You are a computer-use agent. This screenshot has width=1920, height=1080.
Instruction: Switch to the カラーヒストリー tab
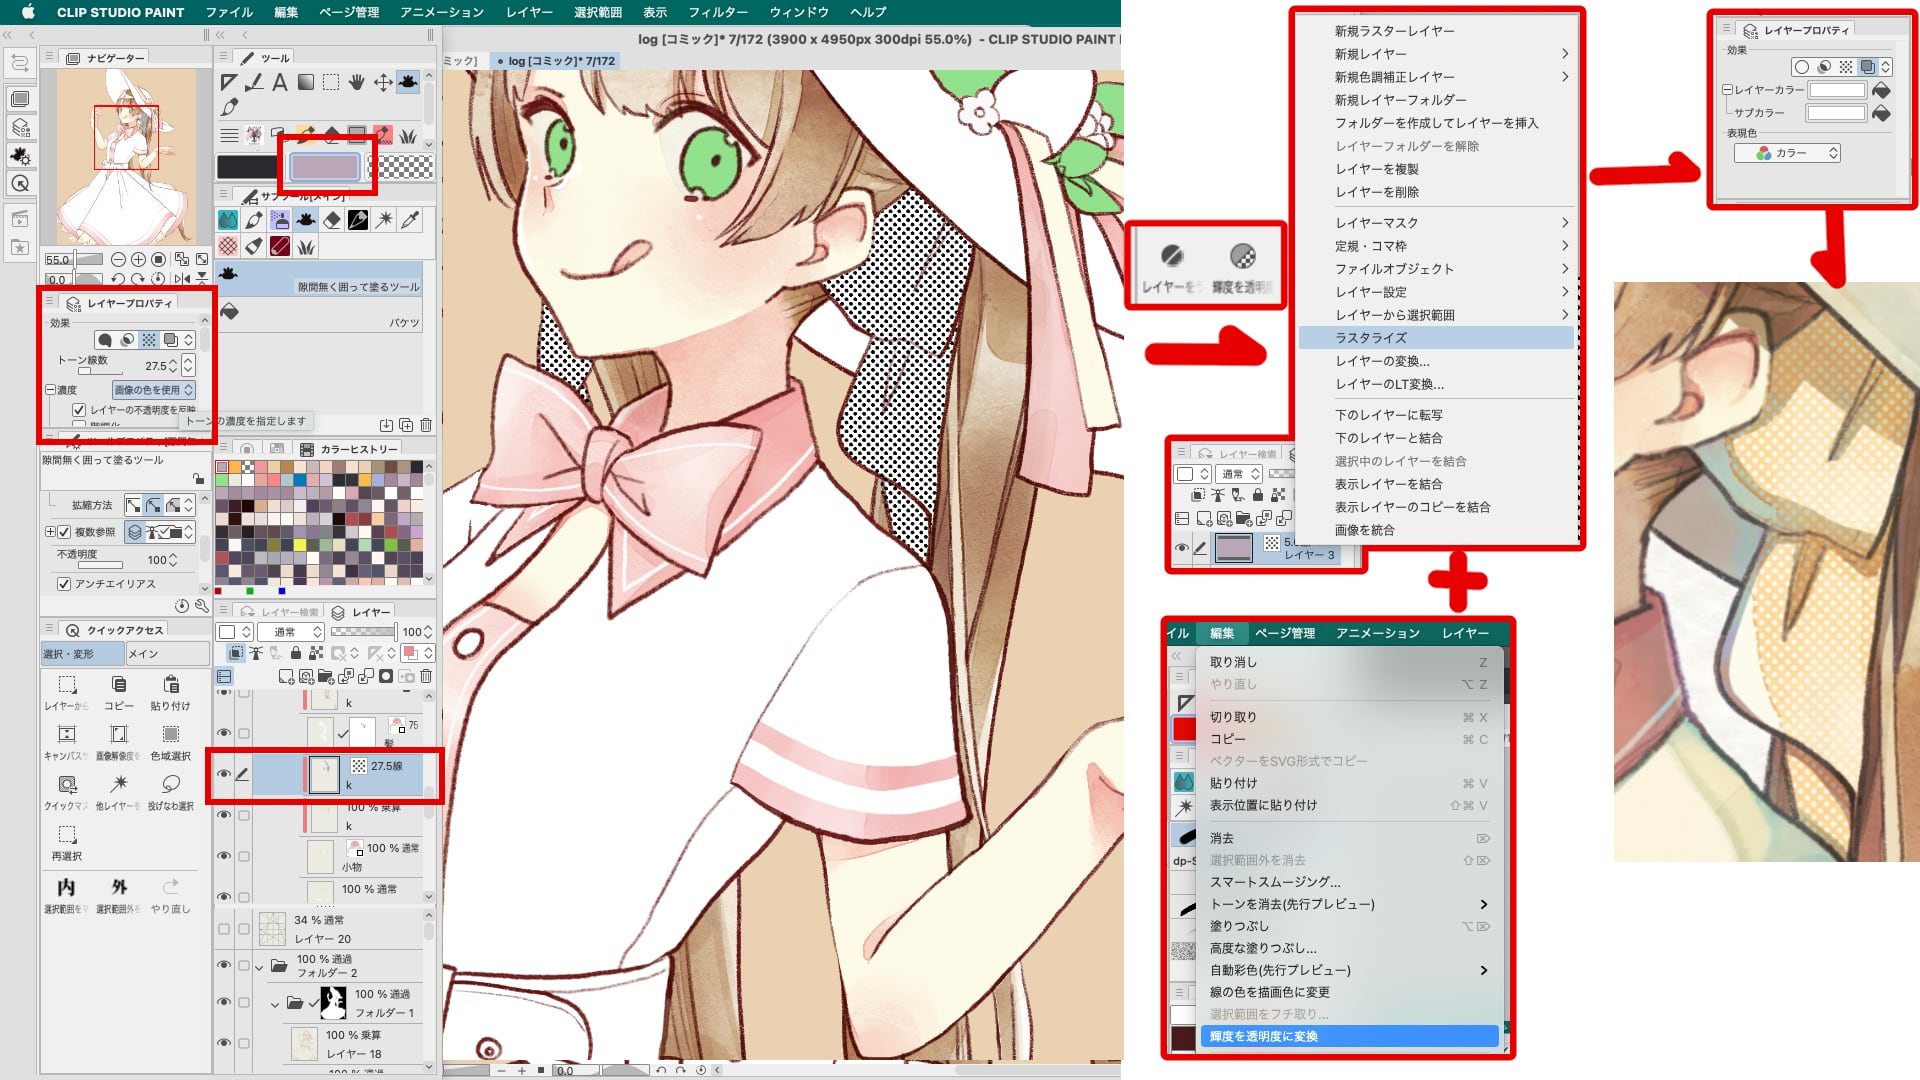[x=350, y=449]
